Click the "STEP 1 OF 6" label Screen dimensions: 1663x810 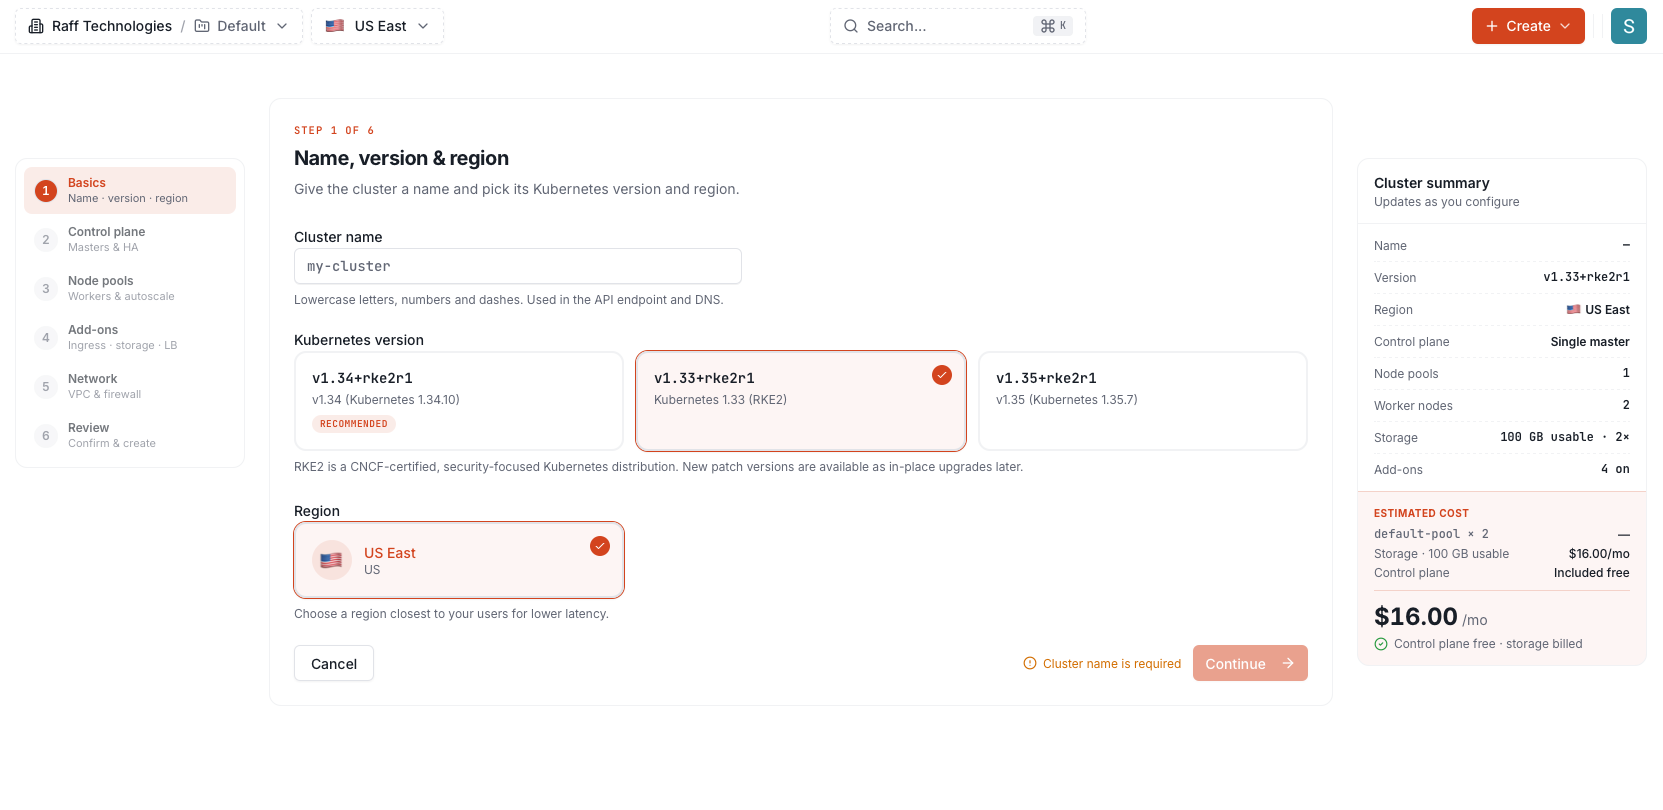click(334, 130)
